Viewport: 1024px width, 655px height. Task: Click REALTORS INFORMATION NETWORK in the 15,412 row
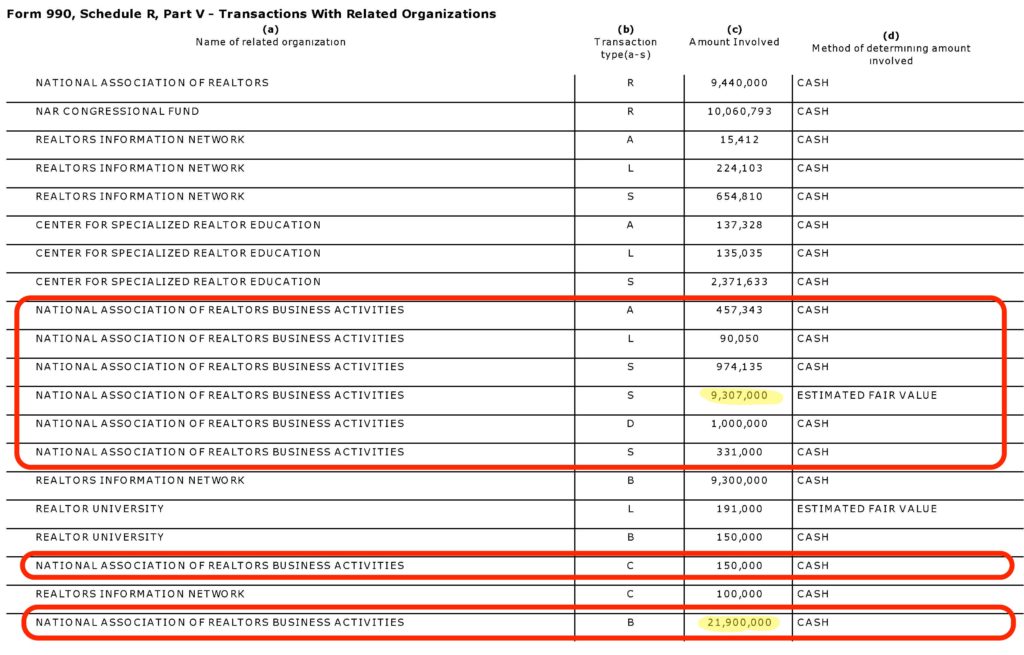140,140
